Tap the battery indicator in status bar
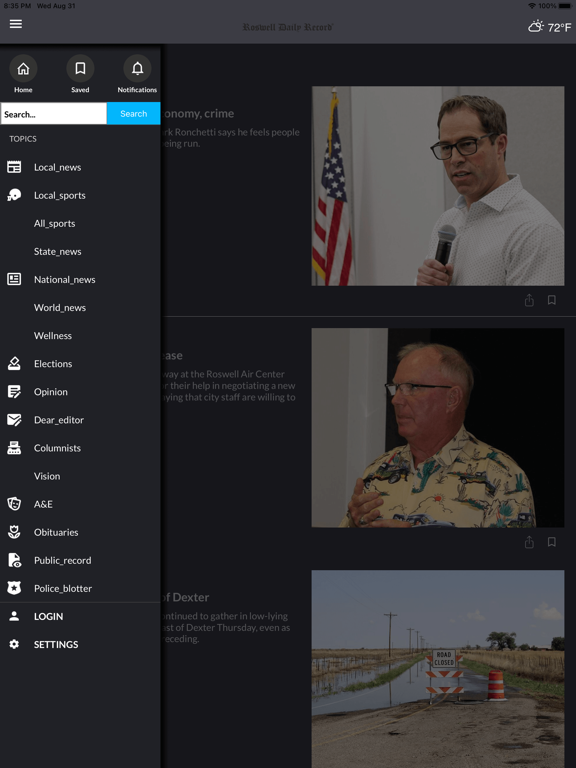 pos(564,6)
